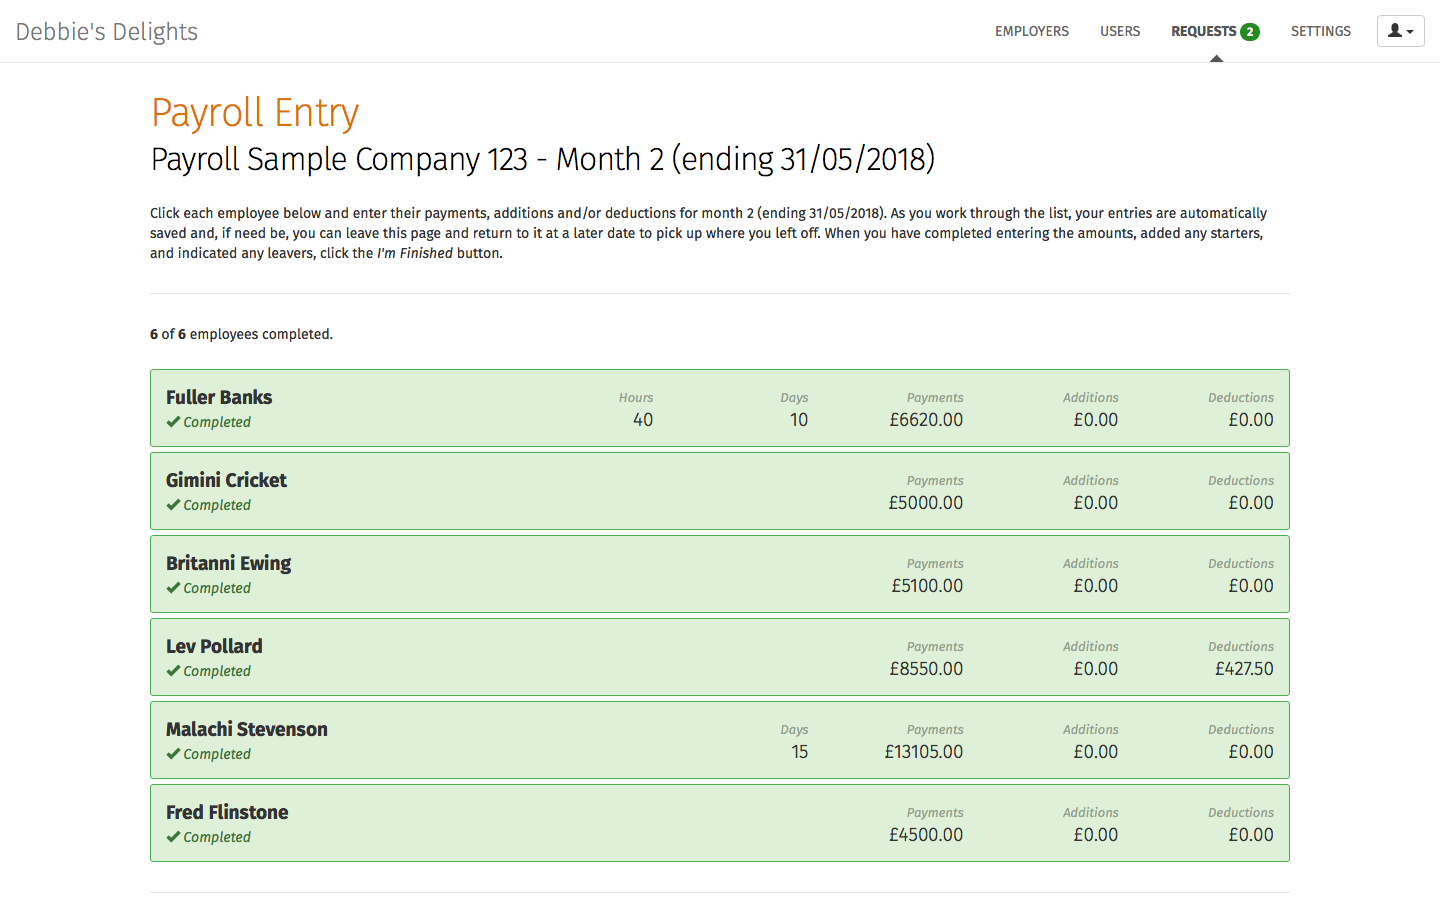
Task: Click the Completed checkmark under Fuller Banks
Action: tap(174, 422)
